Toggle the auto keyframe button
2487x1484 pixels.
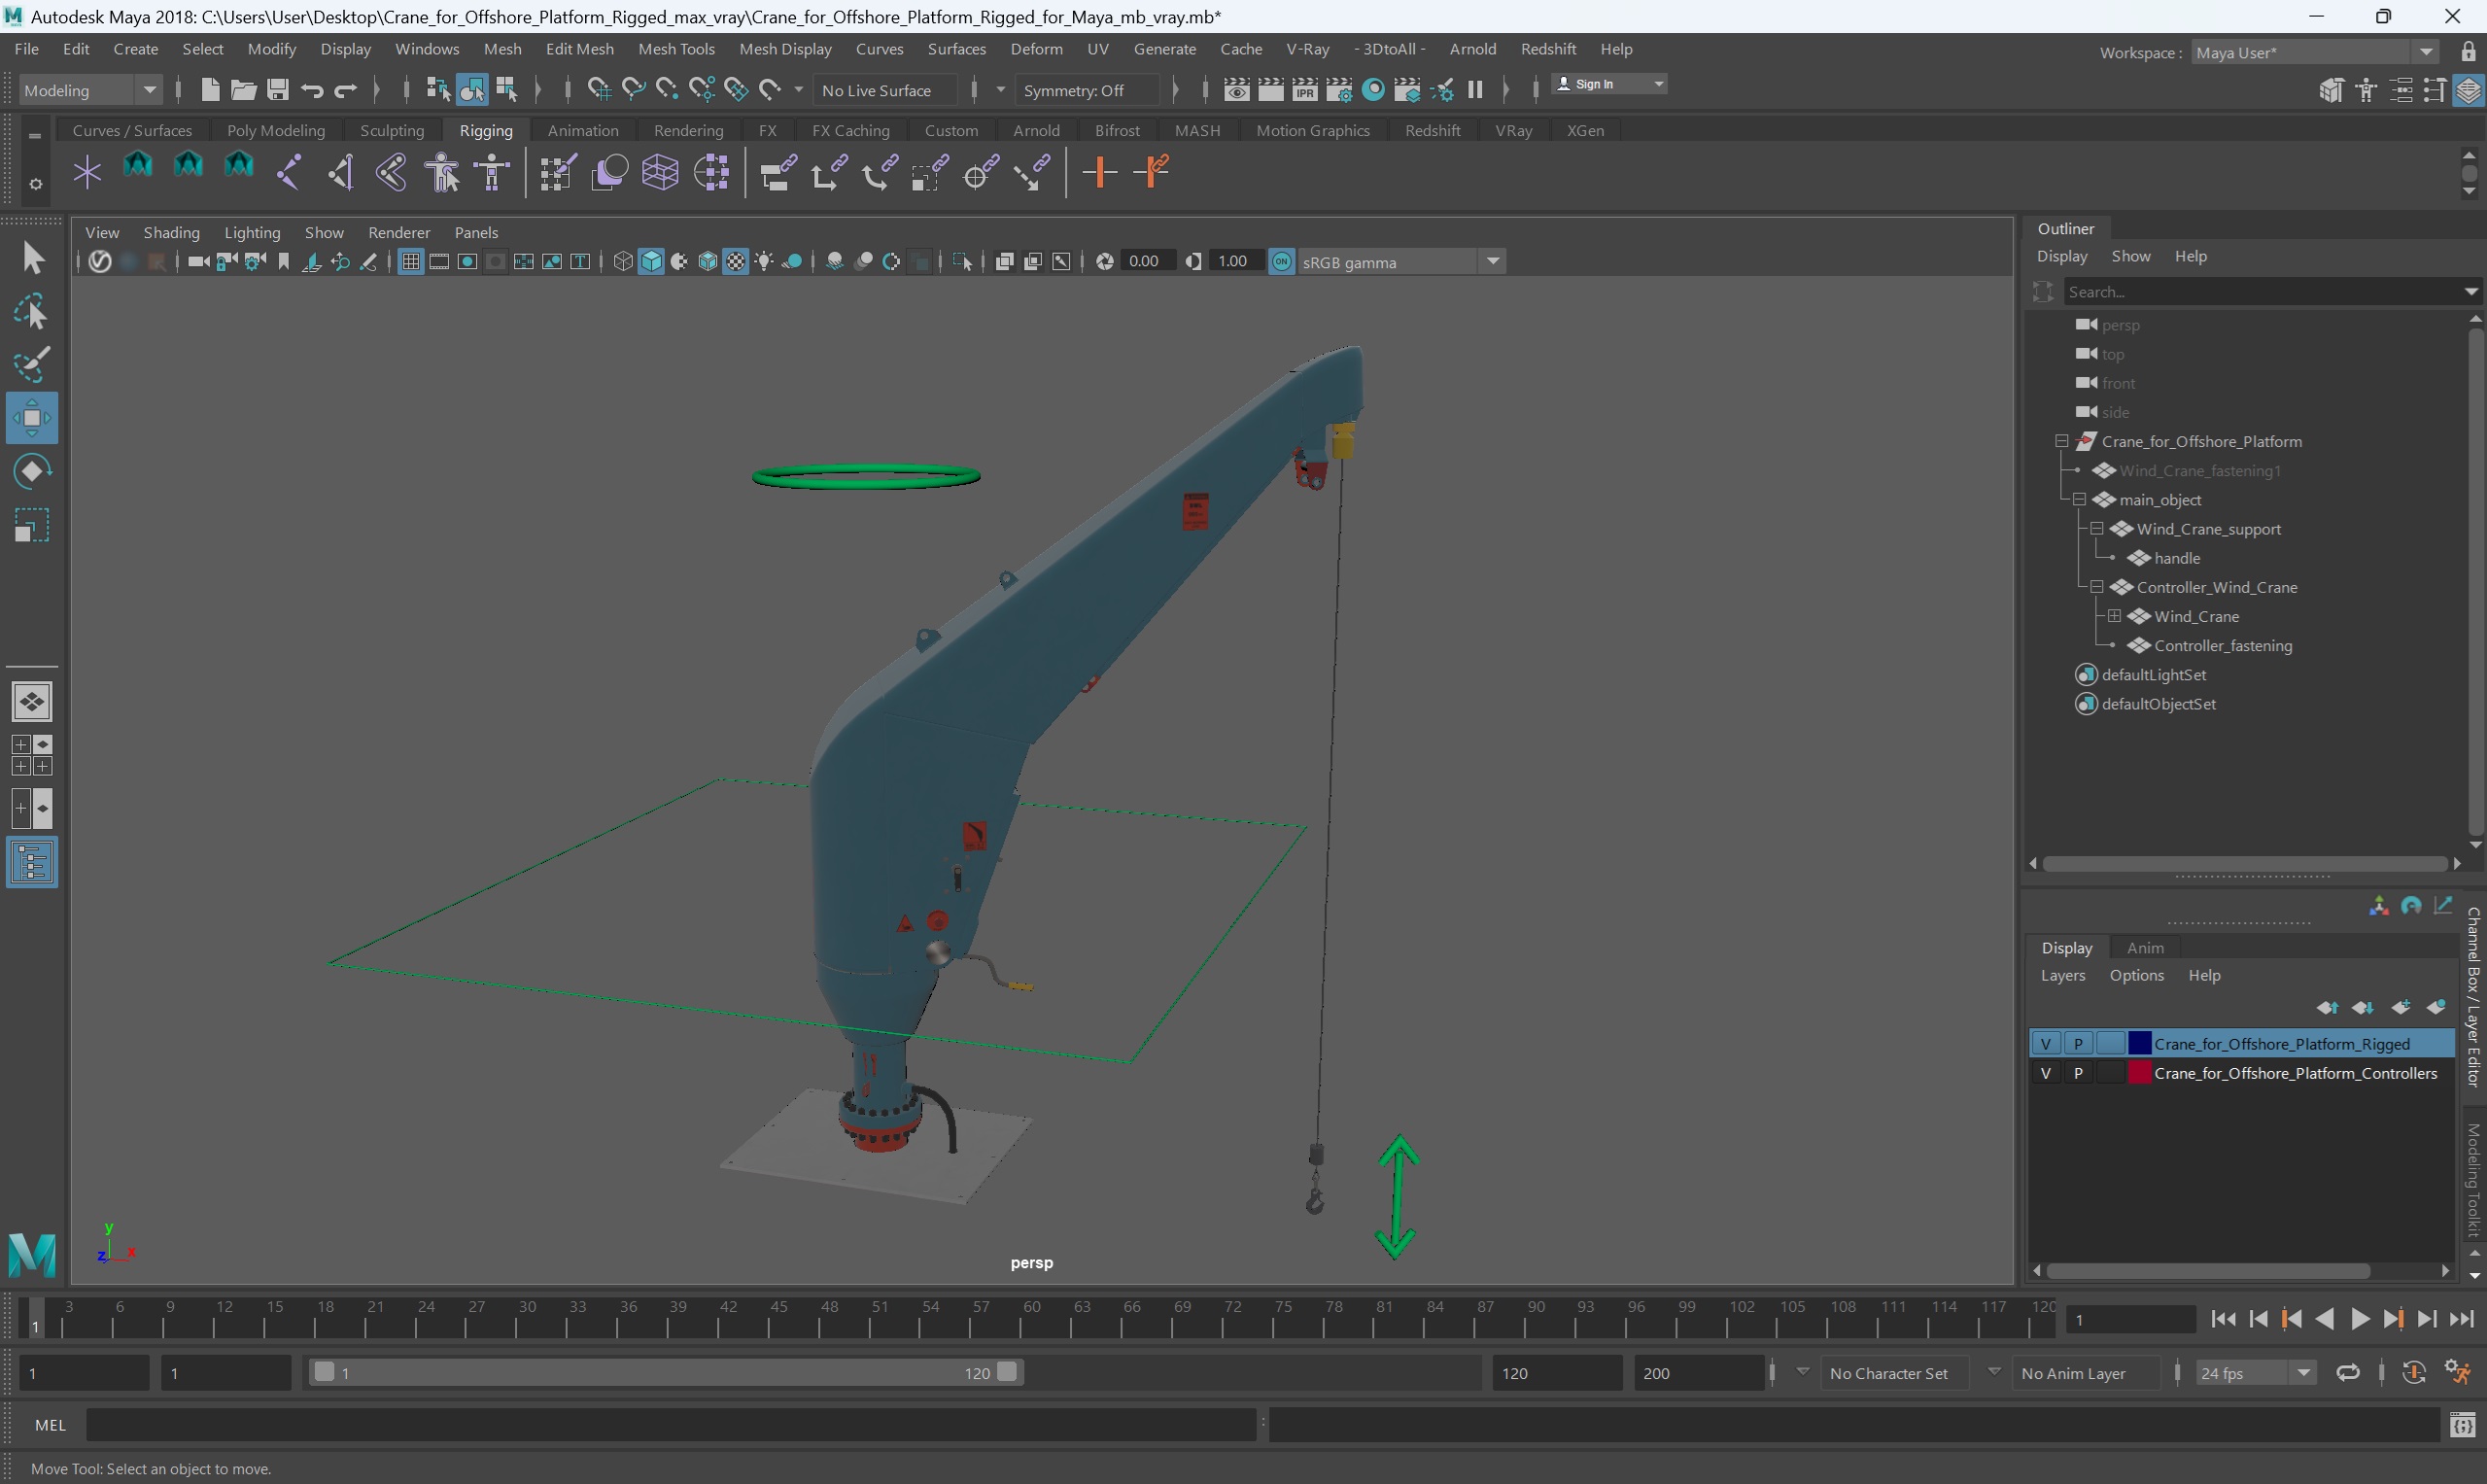tap(2414, 1373)
